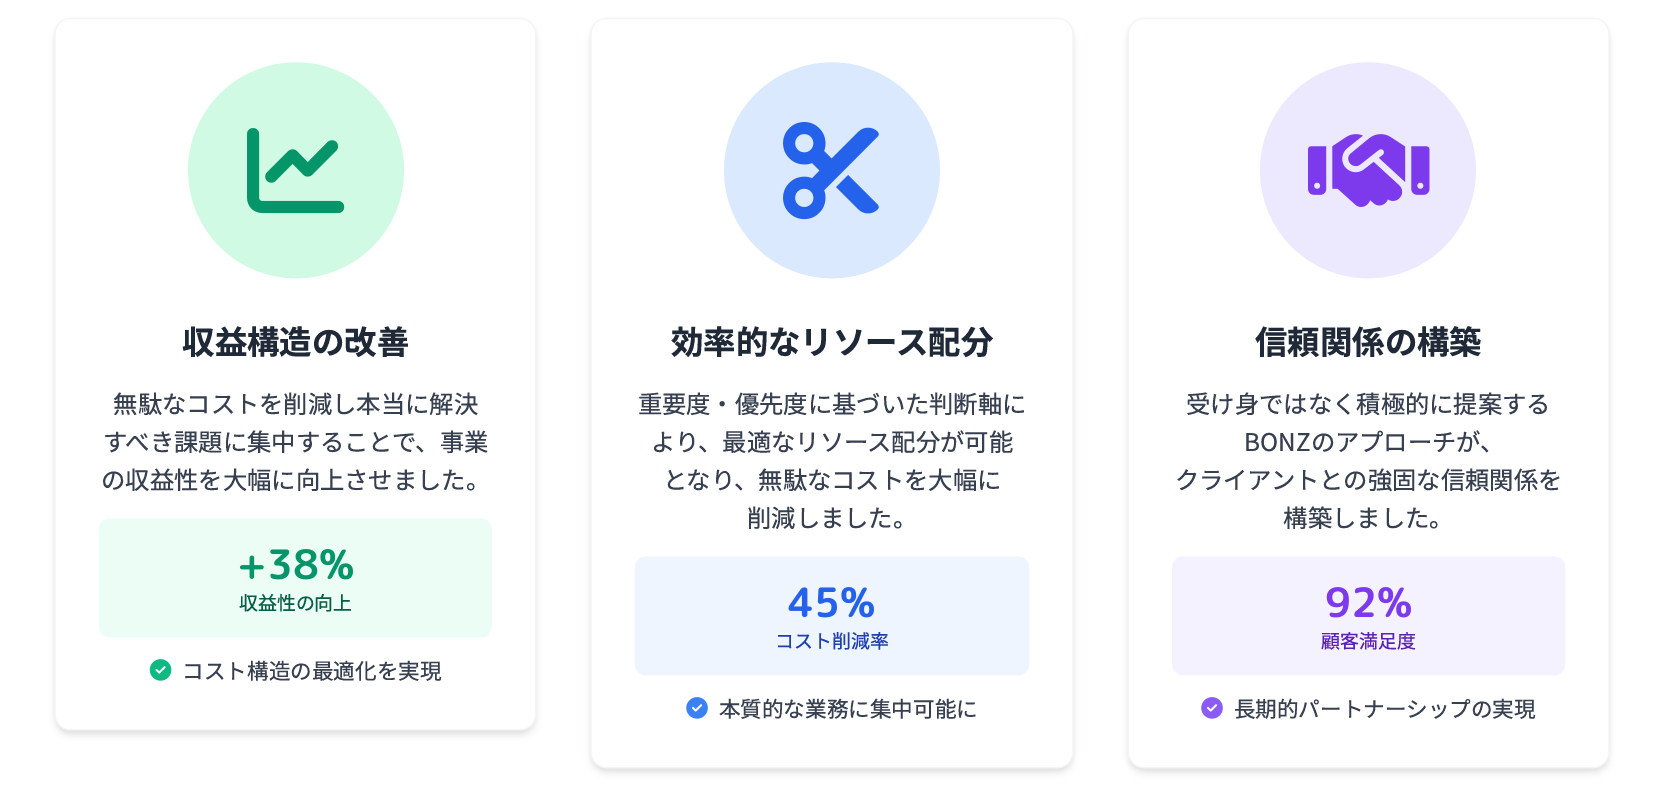Click green checkmark beside コスト構造の最適化を実現
This screenshot has height=787, width=1657.
(x=160, y=670)
